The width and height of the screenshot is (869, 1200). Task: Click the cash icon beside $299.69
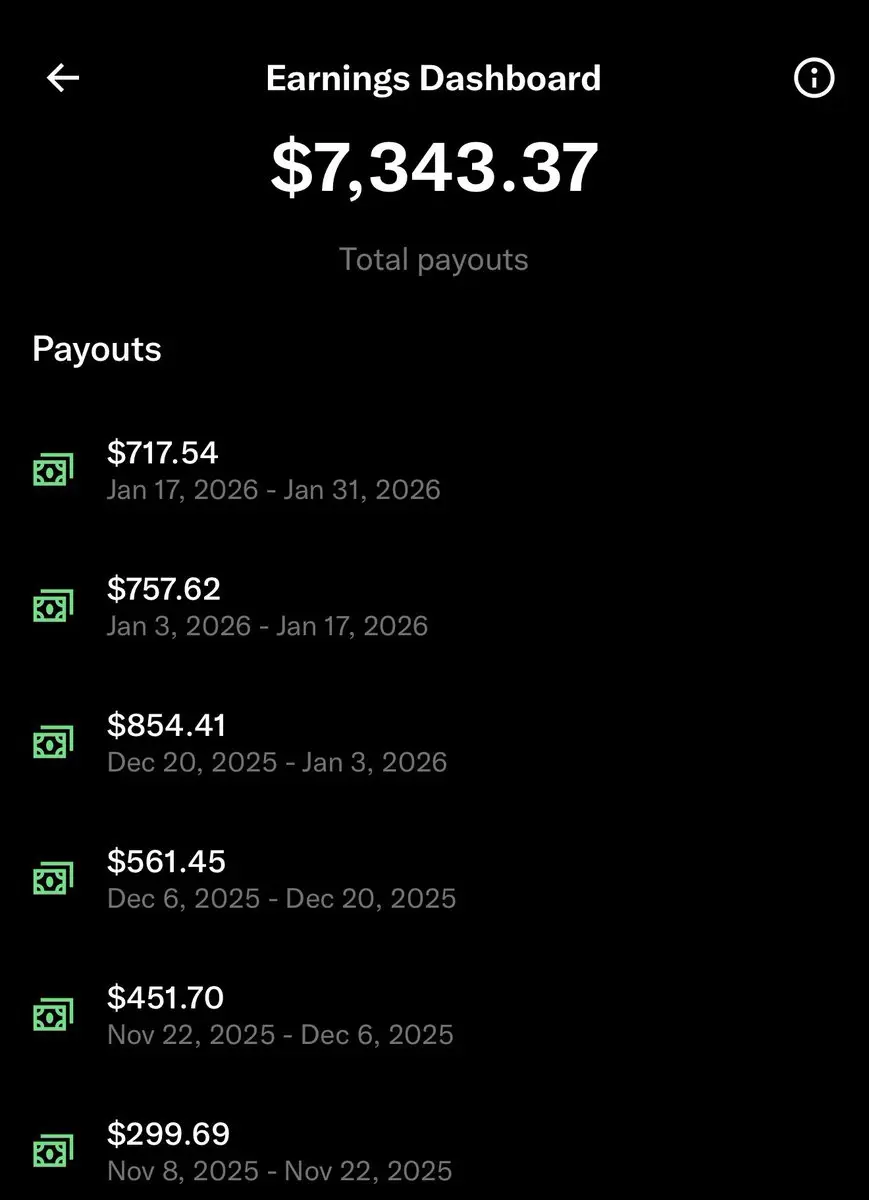coord(53,1150)
